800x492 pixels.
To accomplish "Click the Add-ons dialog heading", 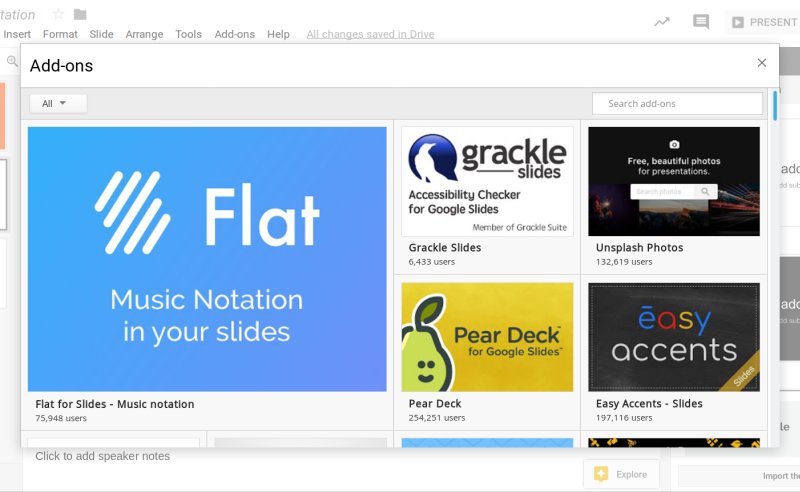I will coord(61,66).
